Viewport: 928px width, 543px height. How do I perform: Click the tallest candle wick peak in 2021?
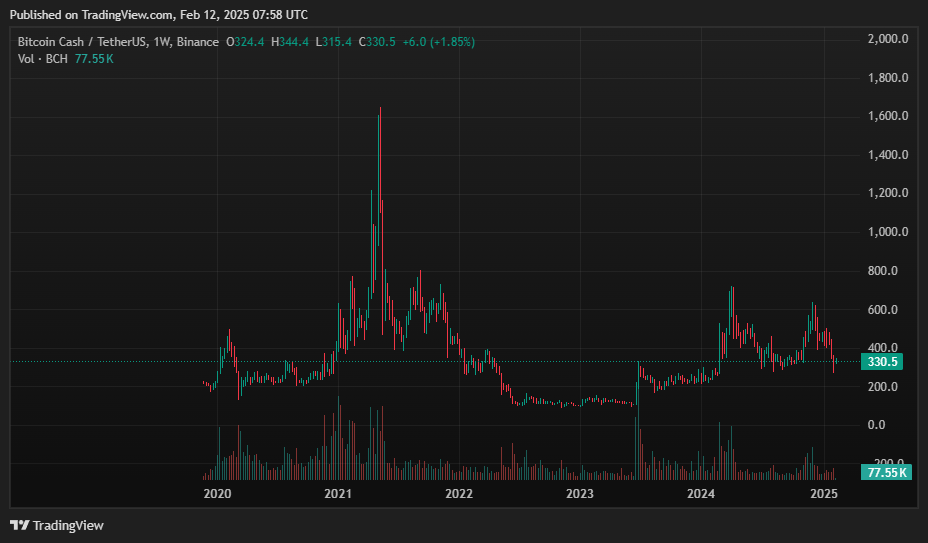[380, 109]
